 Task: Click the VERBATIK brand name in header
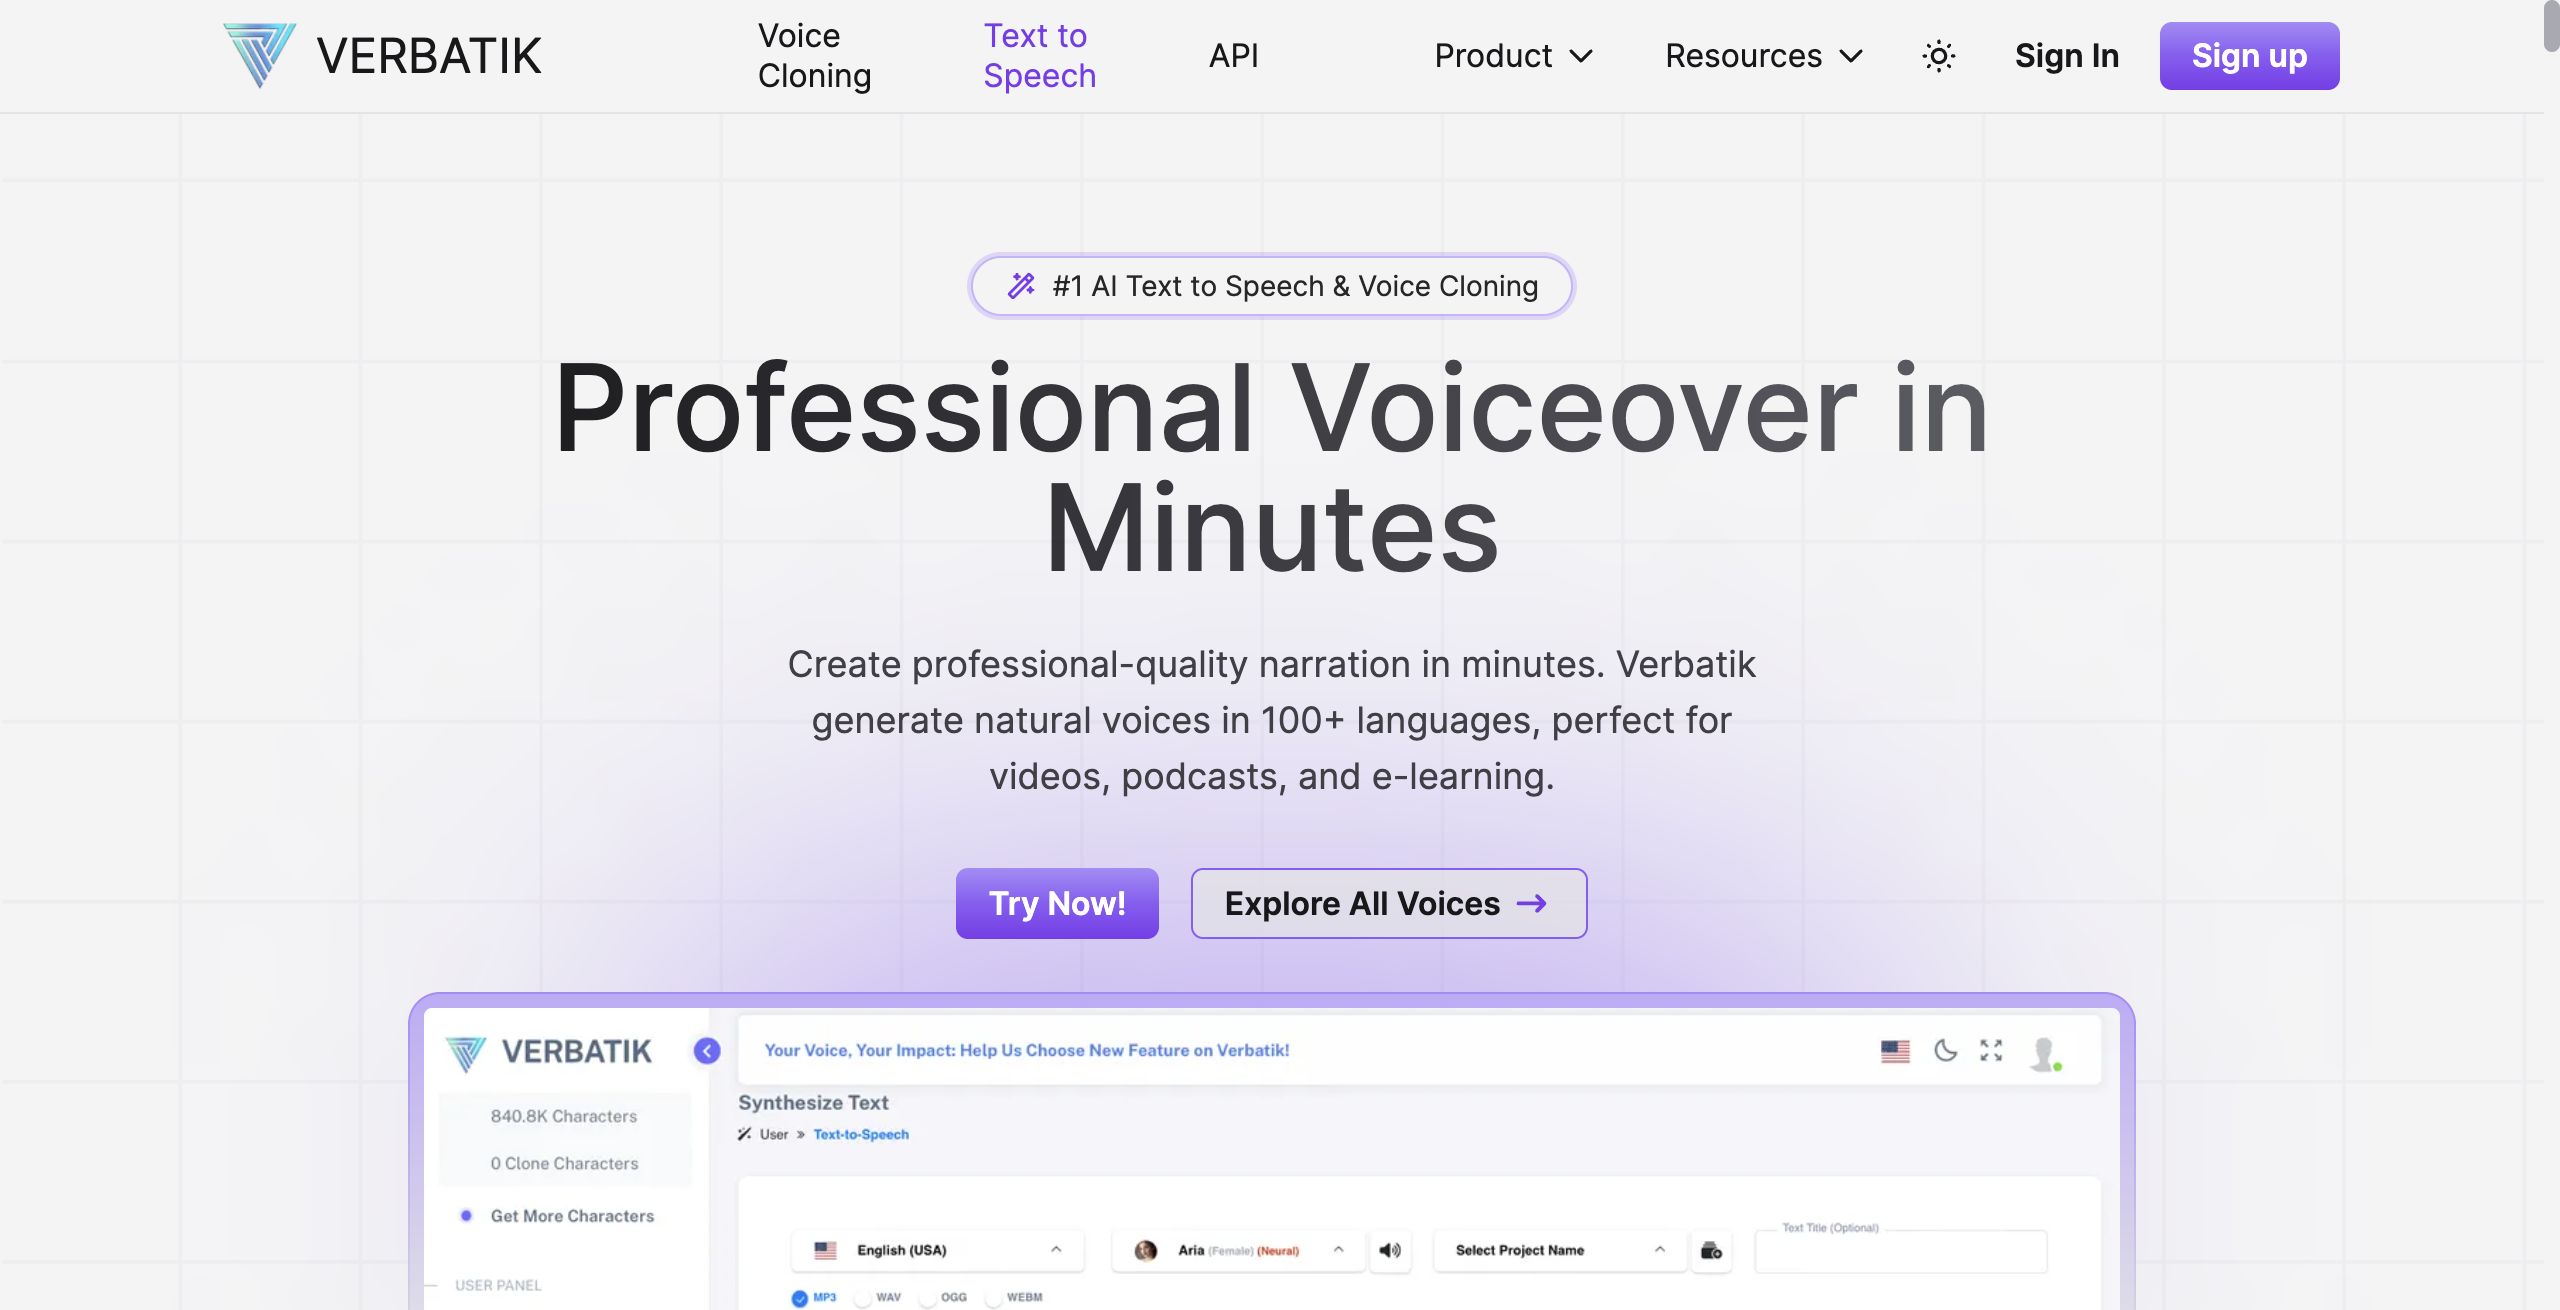click(429, 56)
